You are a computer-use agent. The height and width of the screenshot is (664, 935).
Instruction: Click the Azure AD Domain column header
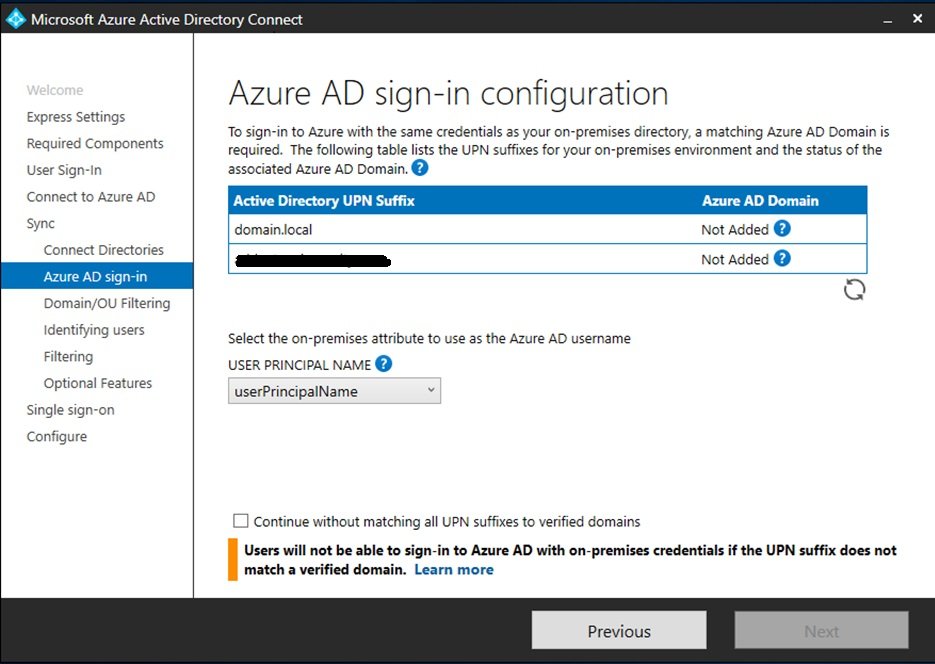coord(760,201)
